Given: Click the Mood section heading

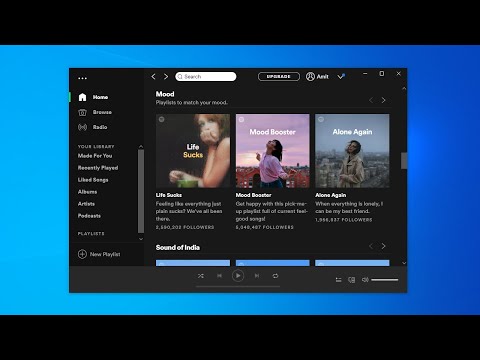Looking at the screenshot, I should (165, 94).
